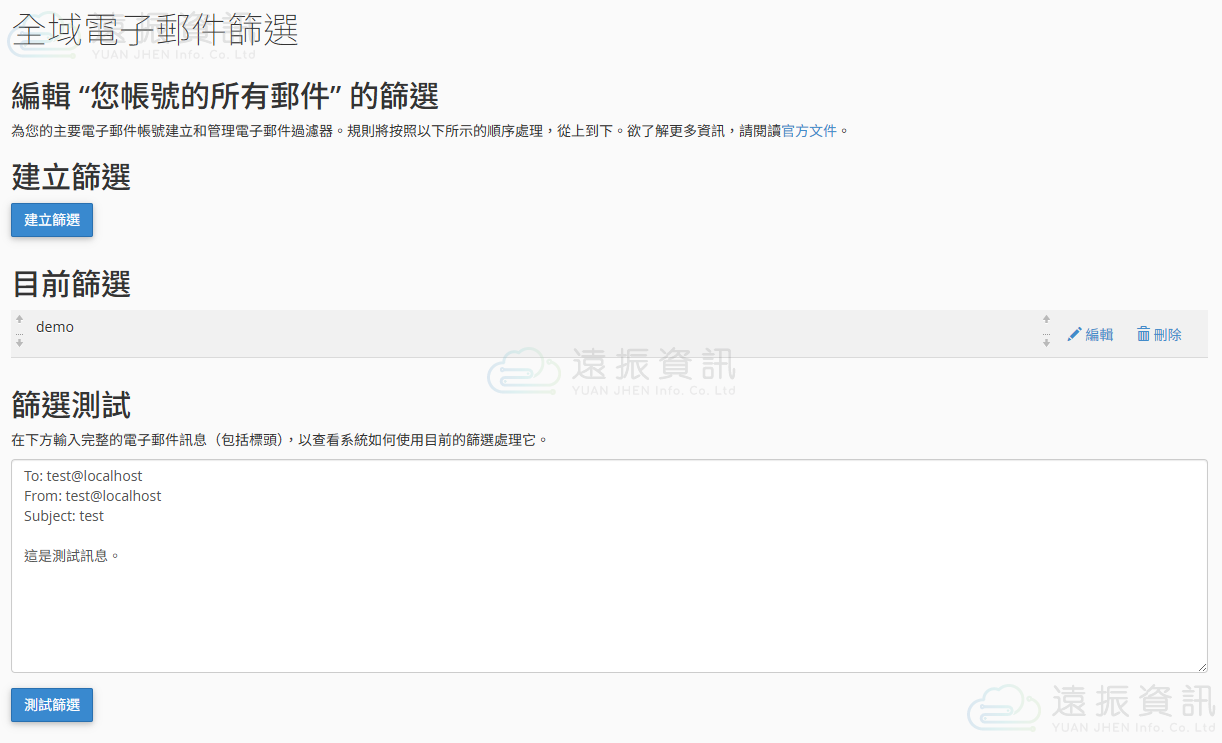Click the cloud logo watermark at bottom right
The width and height of the screenshot is (1222, 743).
point(1003,707)
